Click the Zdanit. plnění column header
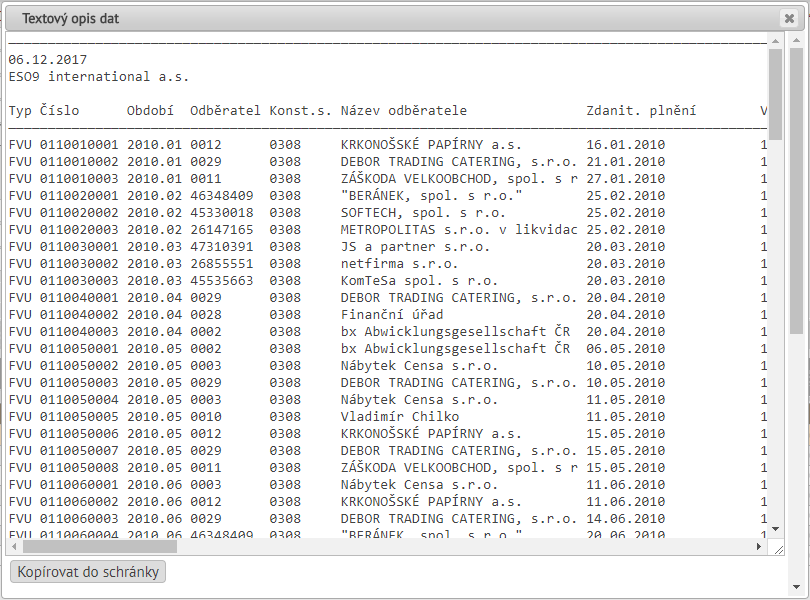 coord(641,111)
